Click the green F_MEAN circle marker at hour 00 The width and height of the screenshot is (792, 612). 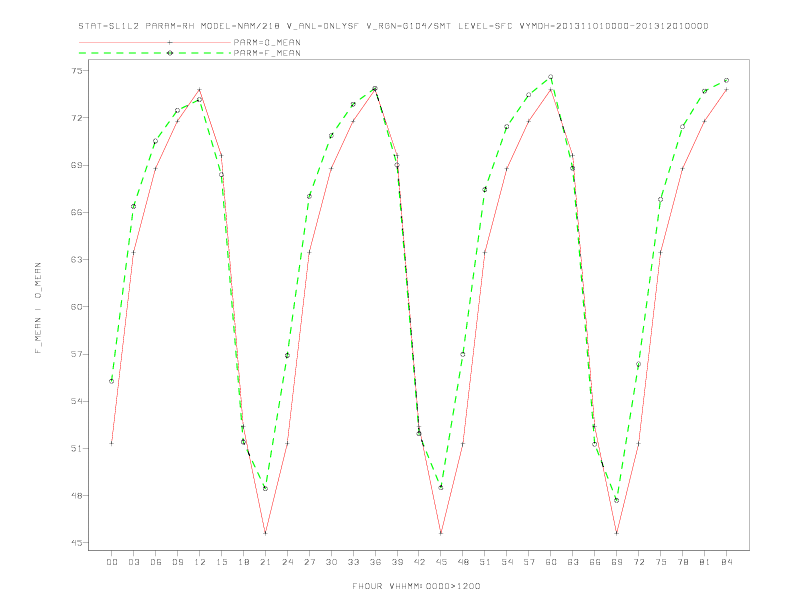pyautogui.click(x=112, y=381)
